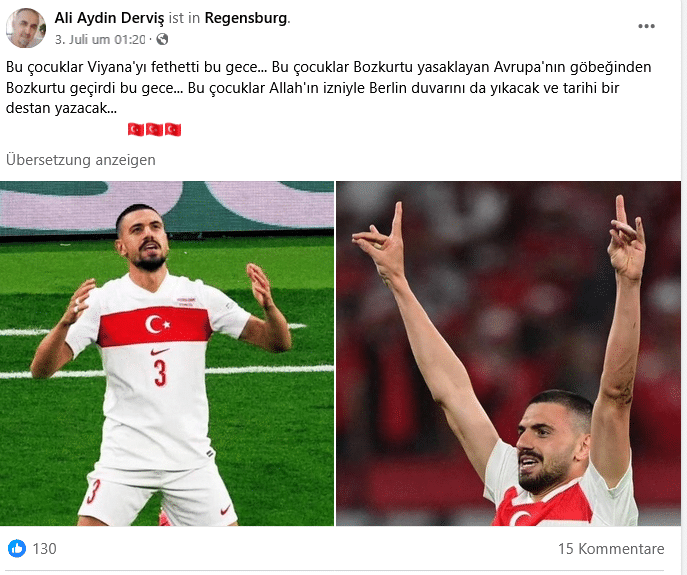The width and height of the screenshot is (687, 575).
Task: Click the Turkish post text paragraph
Action: coord(329,87)
